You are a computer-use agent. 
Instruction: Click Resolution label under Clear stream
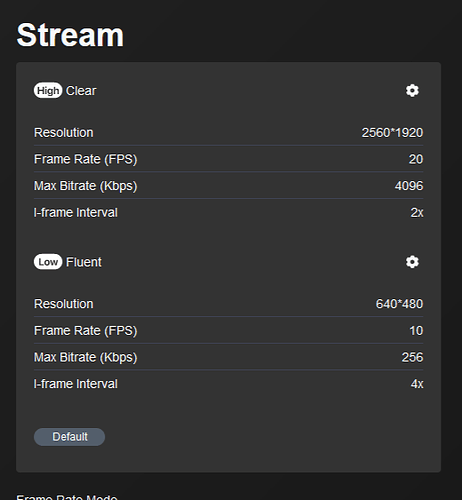click(x=64, y=133)
